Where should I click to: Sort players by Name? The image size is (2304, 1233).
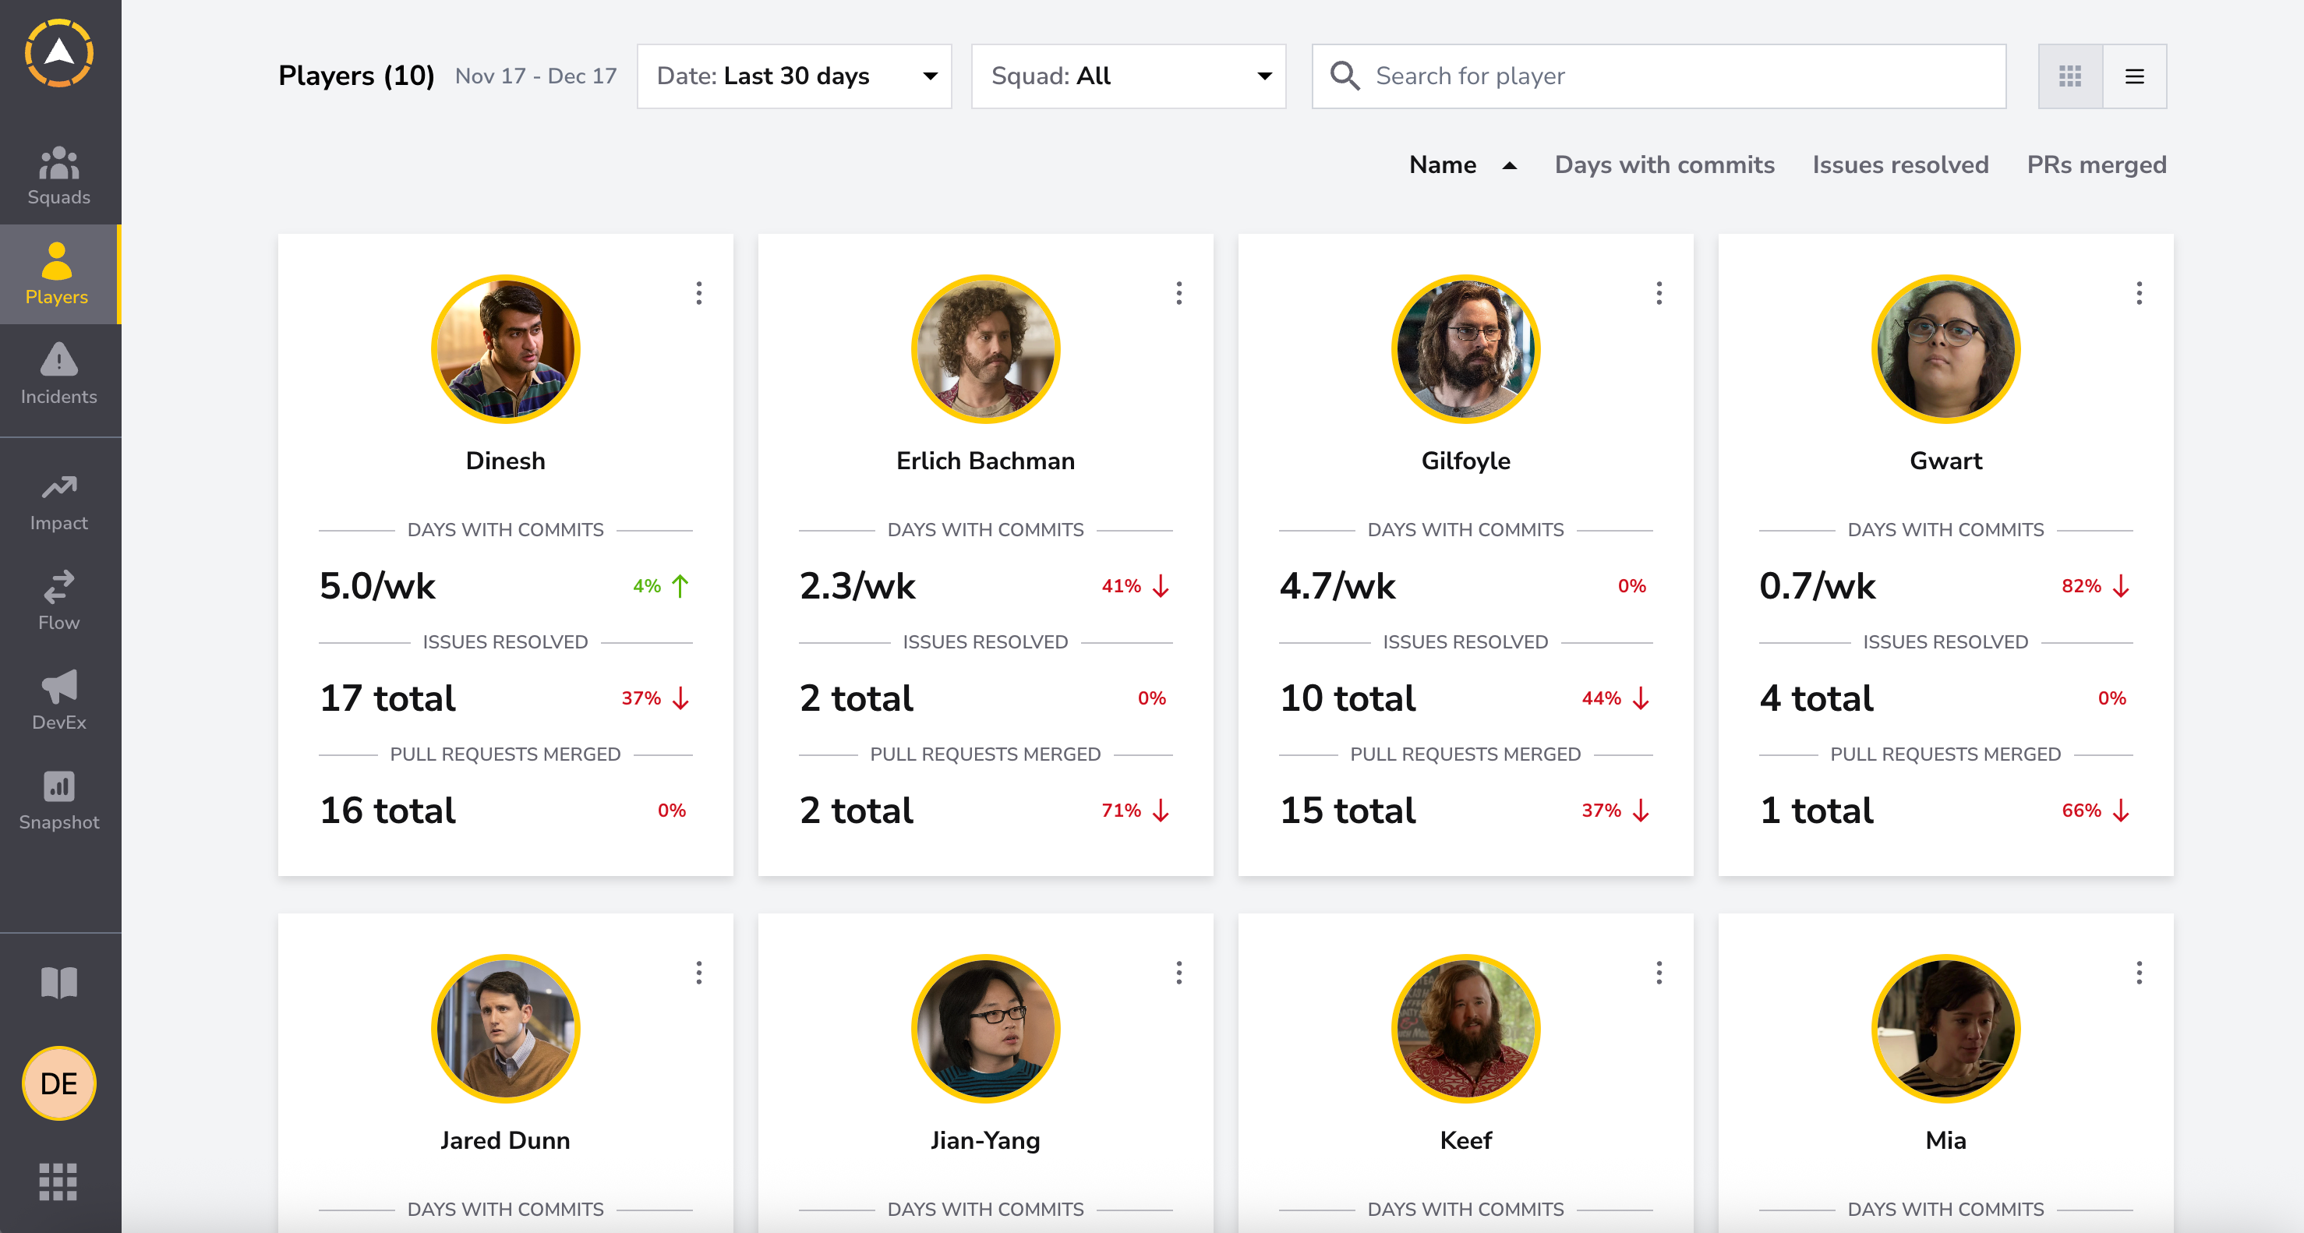(1442, 165)
